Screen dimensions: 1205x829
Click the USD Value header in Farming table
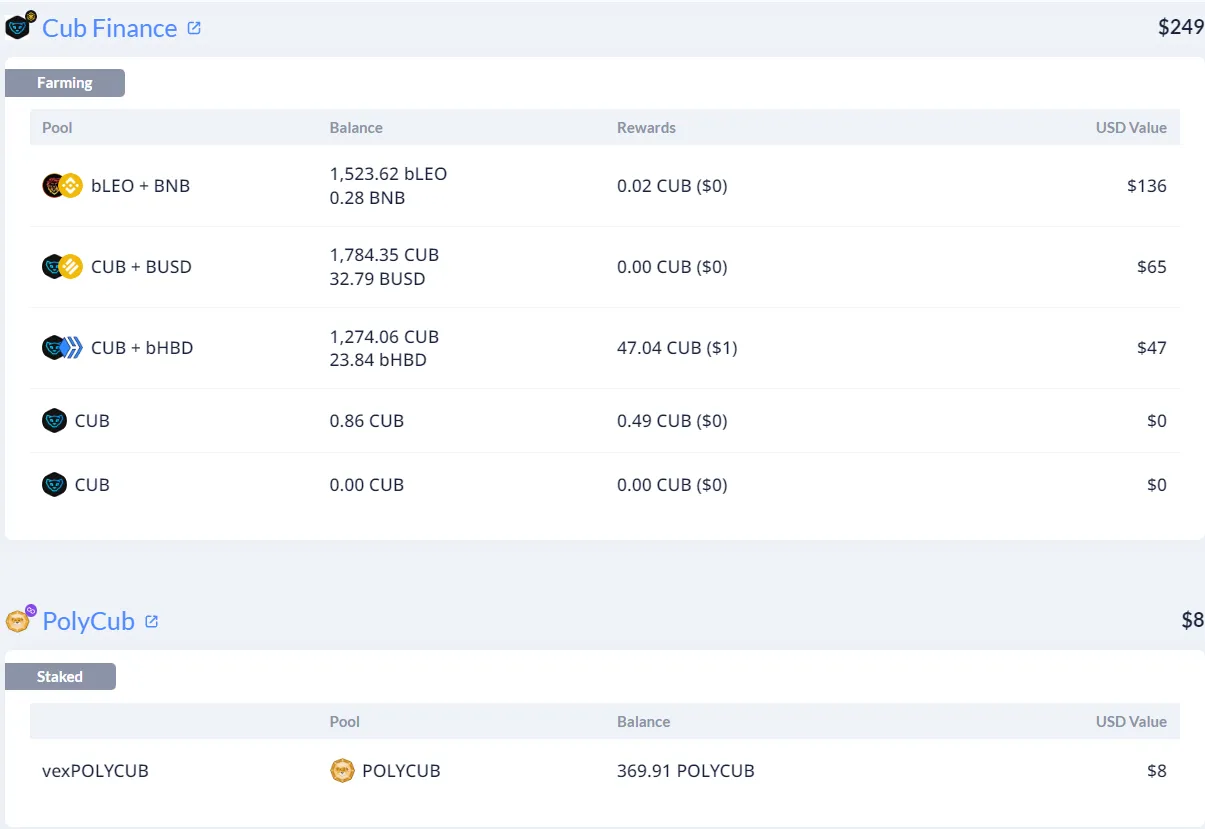[1131, 128]
